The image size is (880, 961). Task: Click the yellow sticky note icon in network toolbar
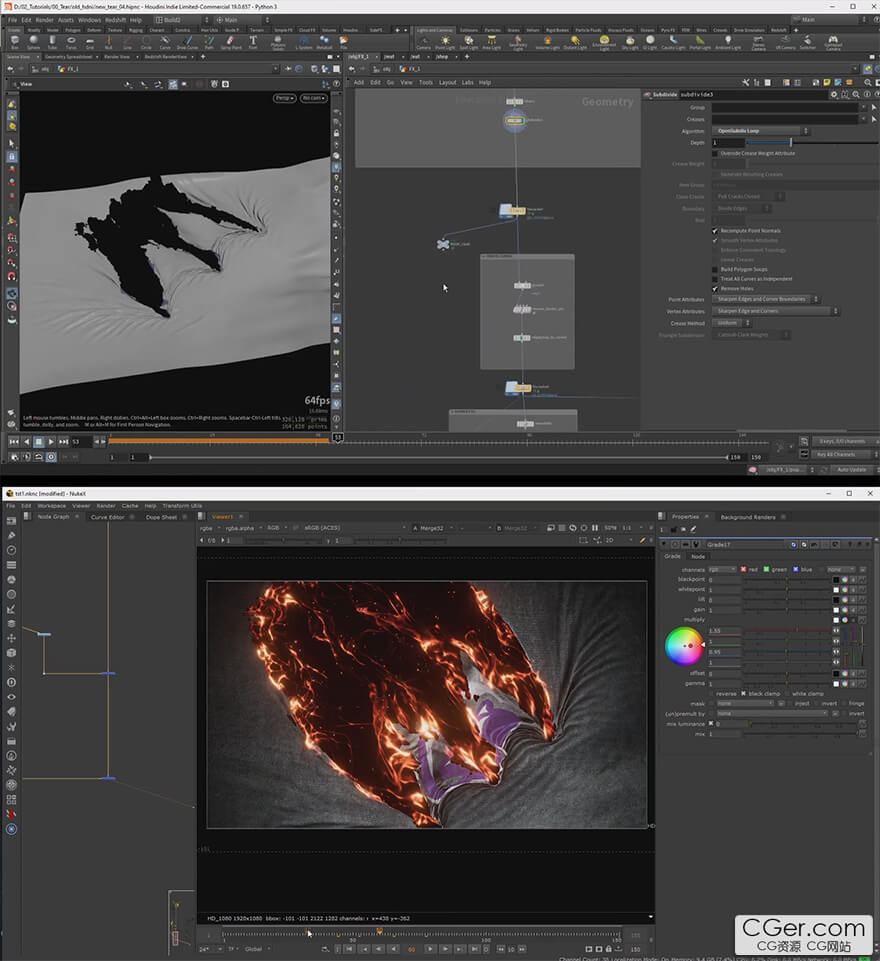(x=827, y=82)
